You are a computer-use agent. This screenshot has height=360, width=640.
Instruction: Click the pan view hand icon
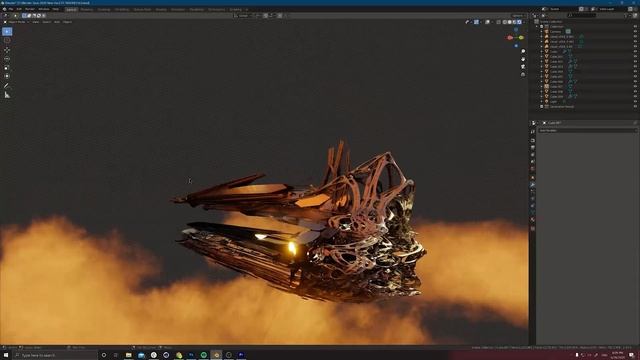click(x=523, y=59)
